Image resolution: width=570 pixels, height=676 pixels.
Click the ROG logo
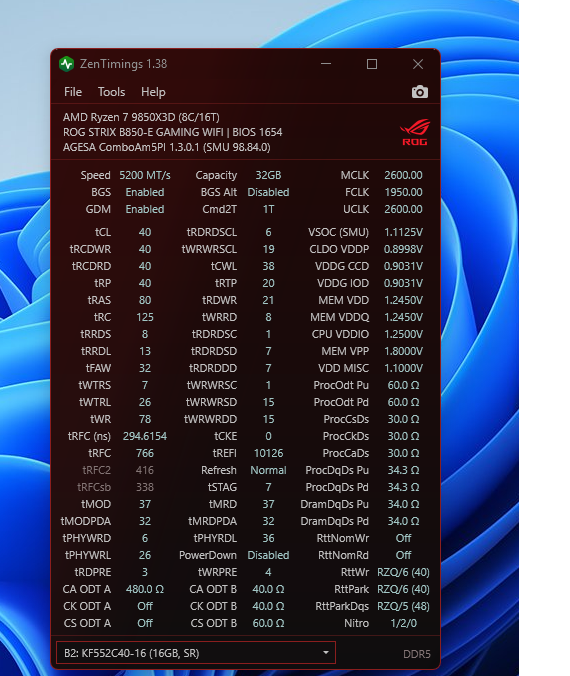click(415, 132)
